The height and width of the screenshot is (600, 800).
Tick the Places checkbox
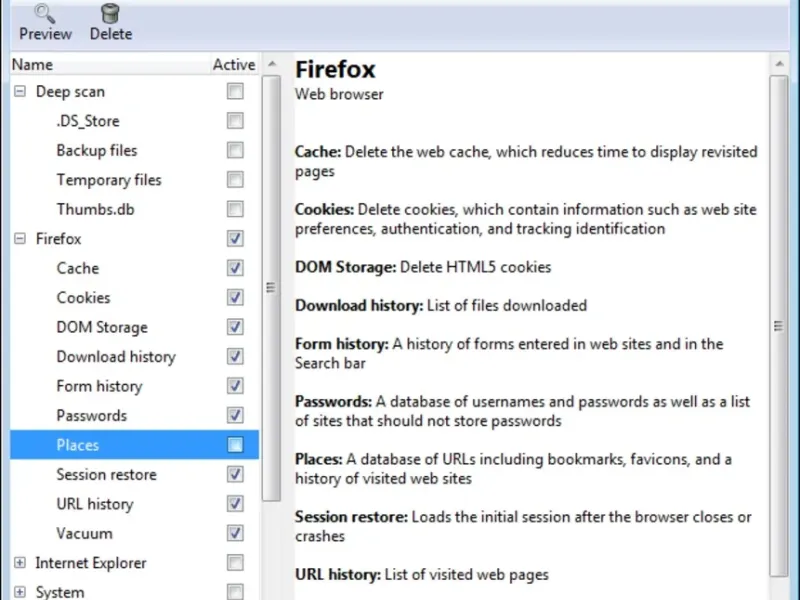click(x=235, y=445)
